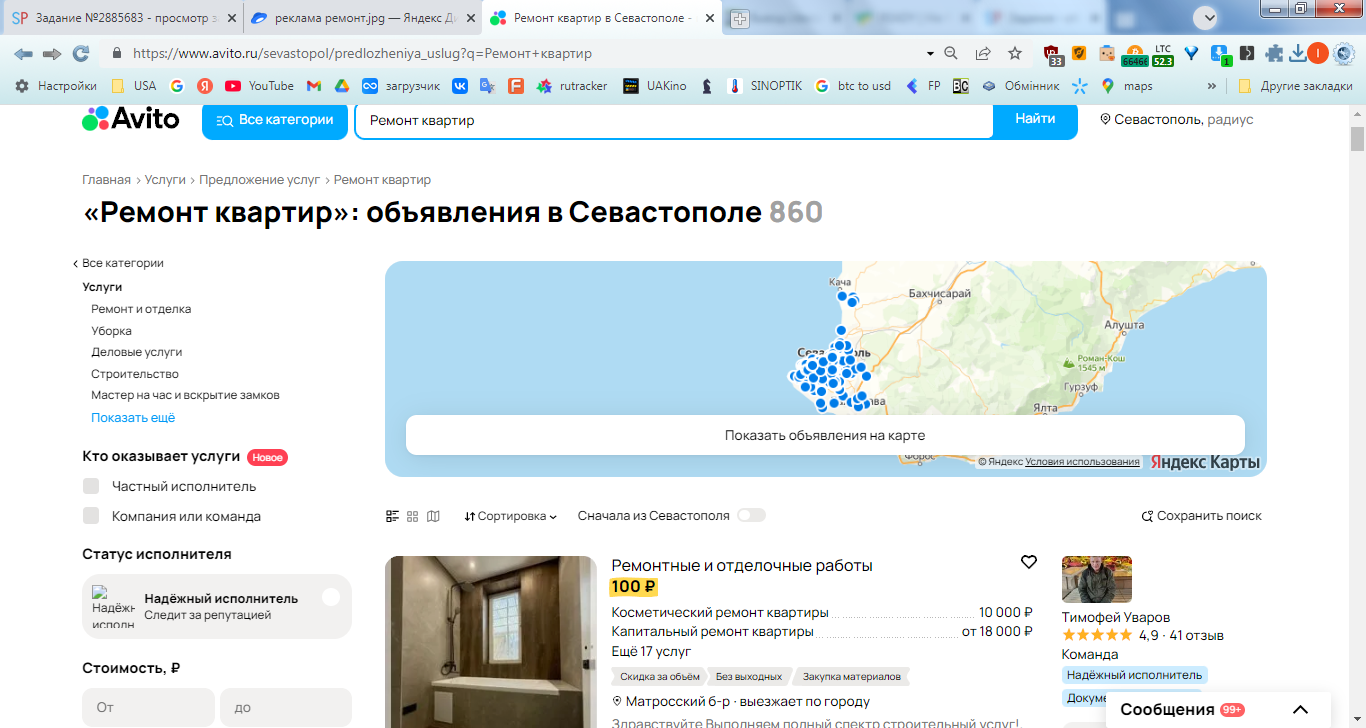The image size is (1366, 728).
Task: Check the 'Частный исполнитель' checkbox
Action: coord(91,486)
